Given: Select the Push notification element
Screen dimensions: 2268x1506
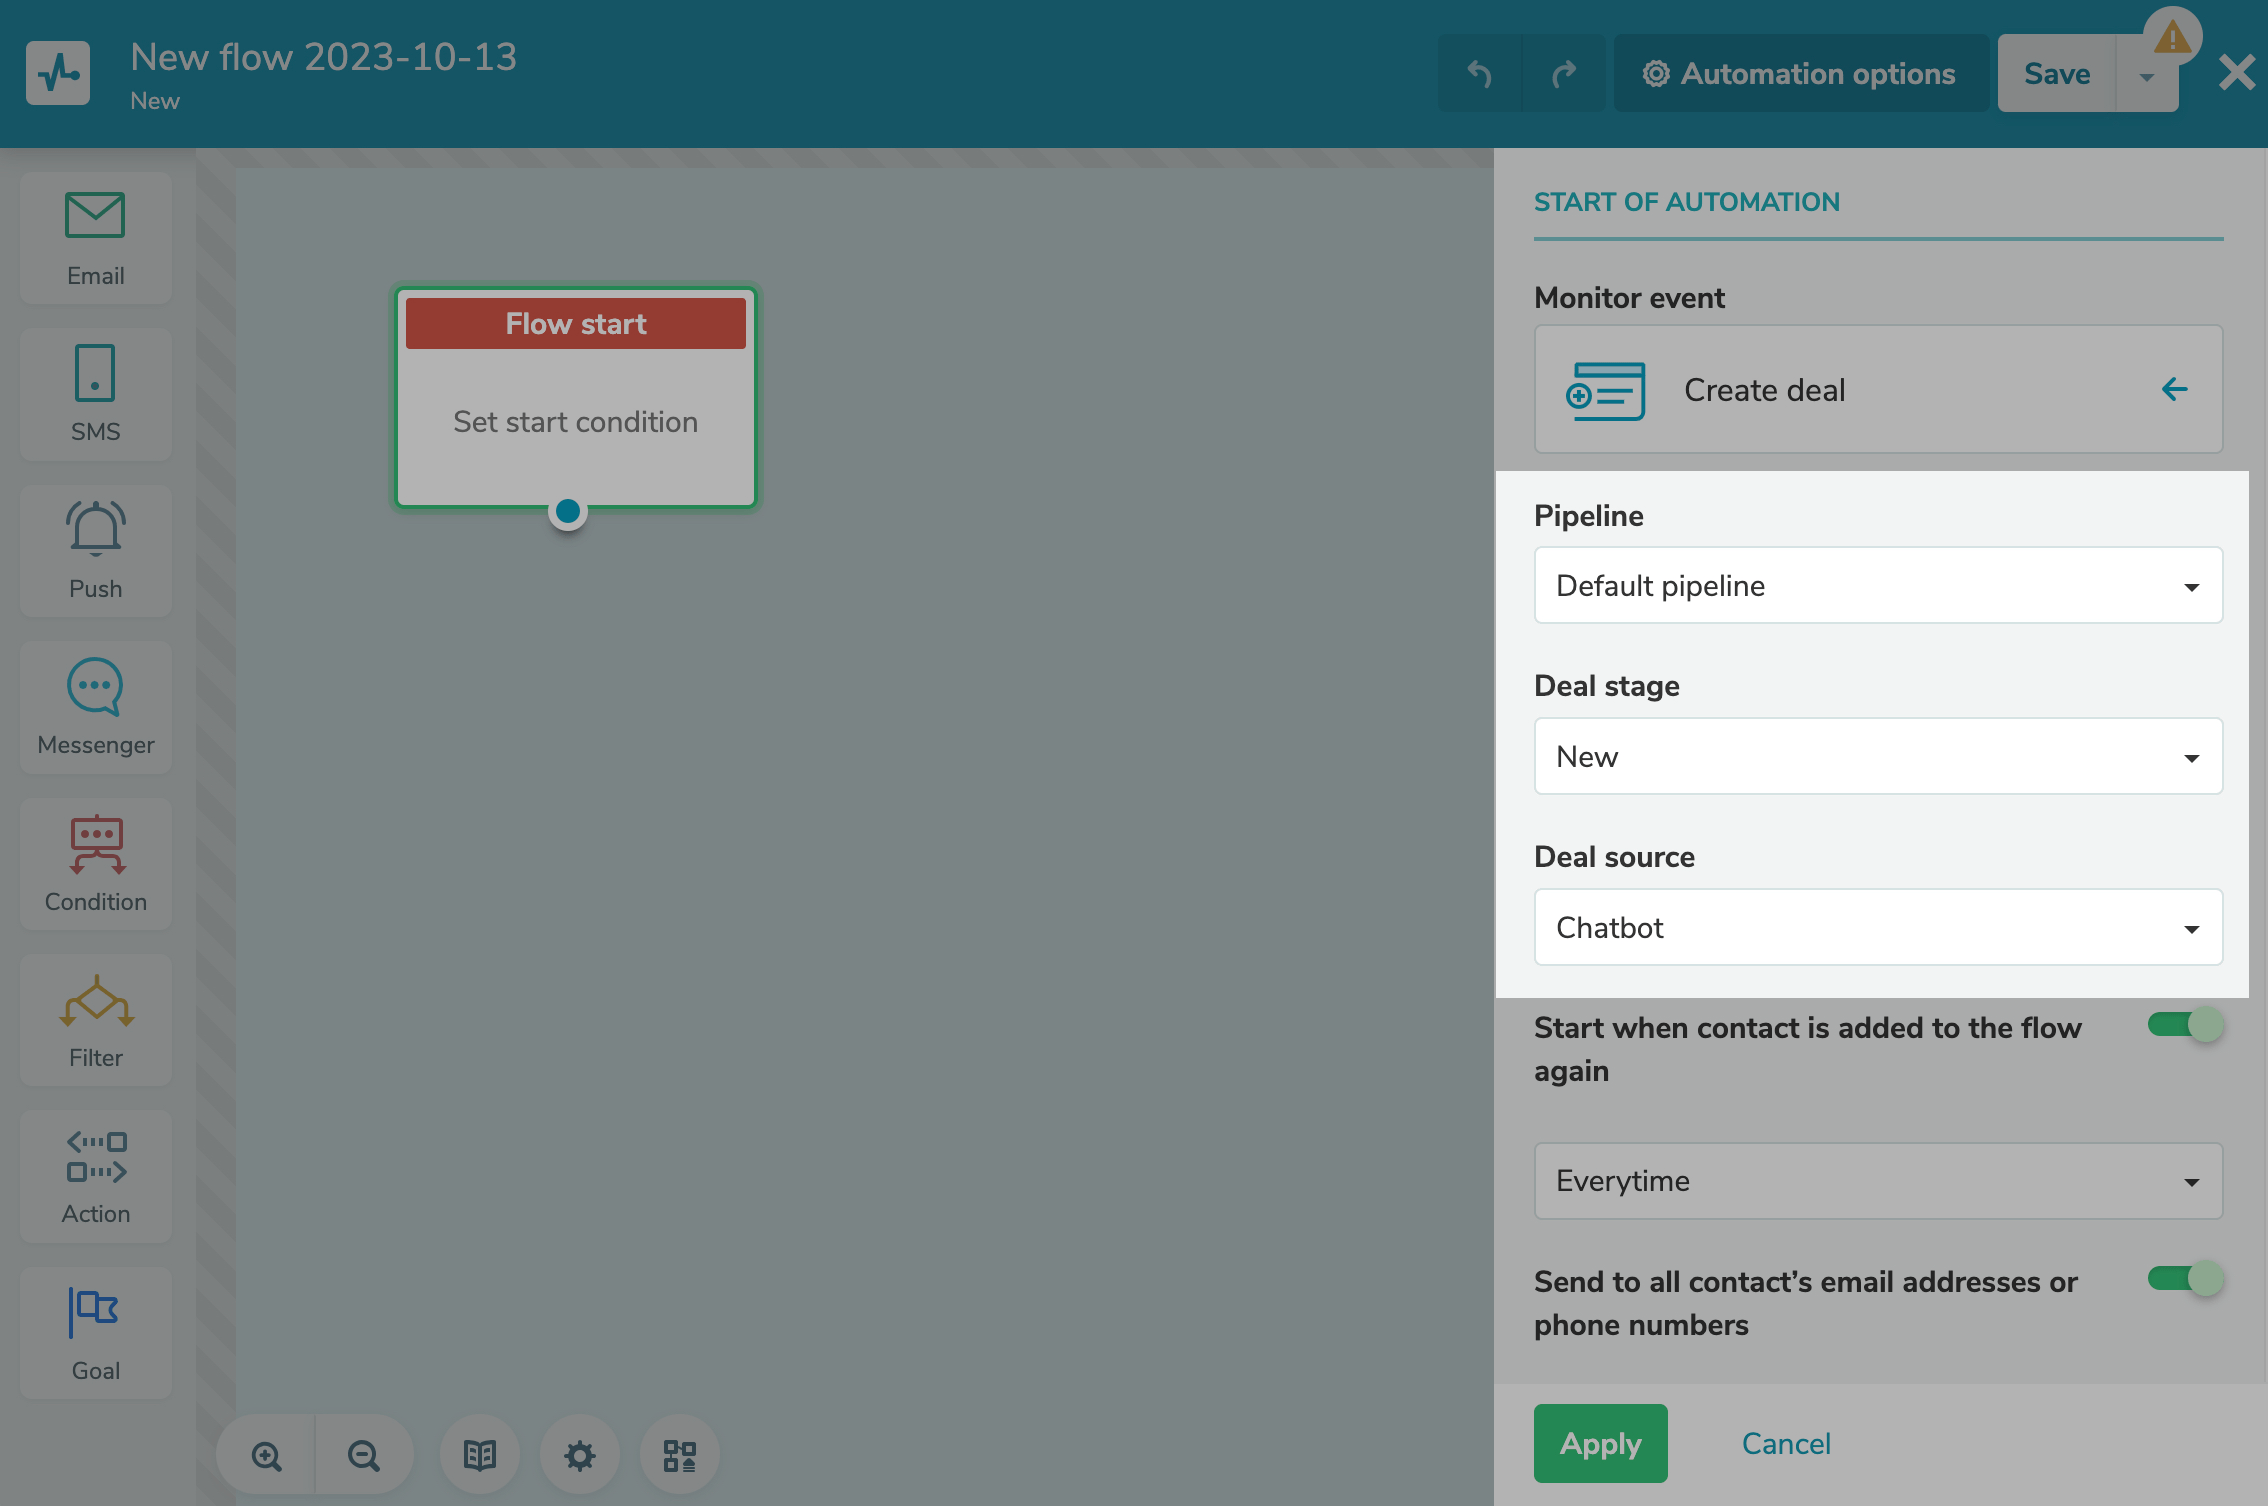Looking at the screenshot, I should [95, 550].
